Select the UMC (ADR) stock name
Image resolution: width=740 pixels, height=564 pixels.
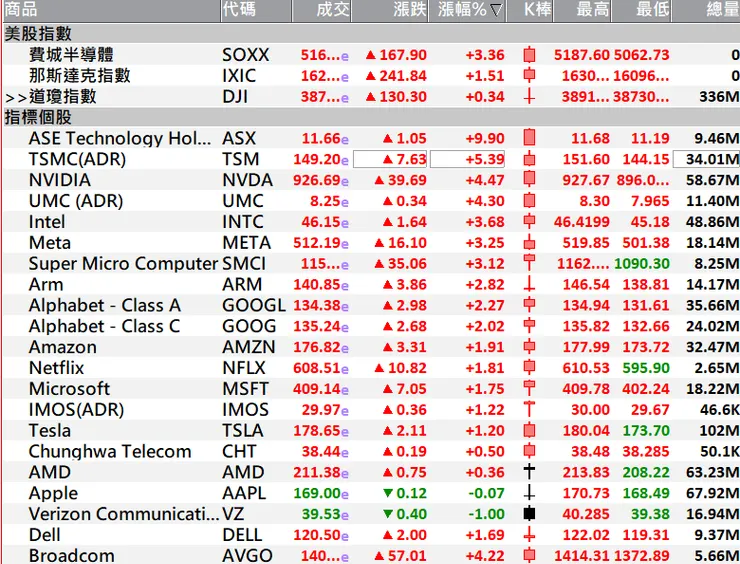76,201
